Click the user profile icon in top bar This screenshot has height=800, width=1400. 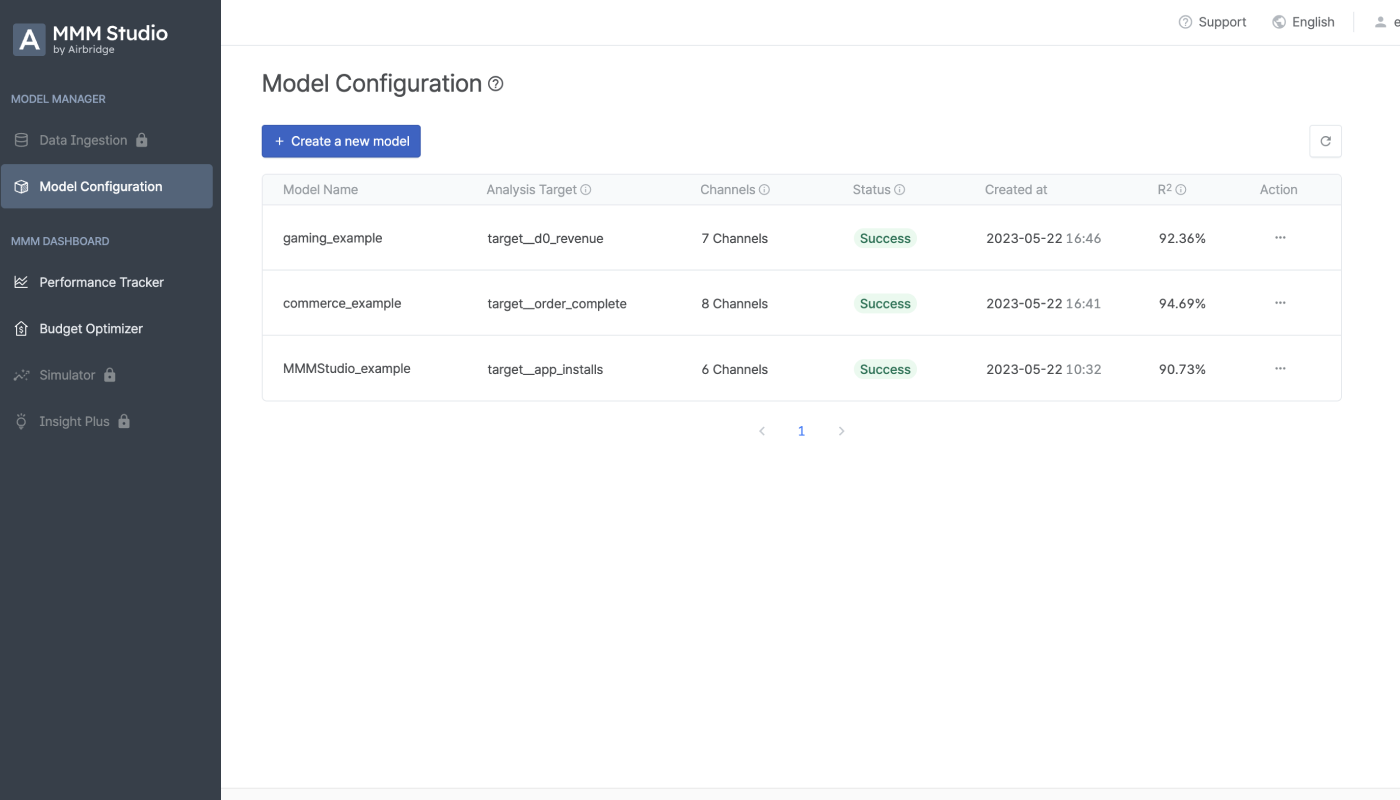coord(1380,22)
